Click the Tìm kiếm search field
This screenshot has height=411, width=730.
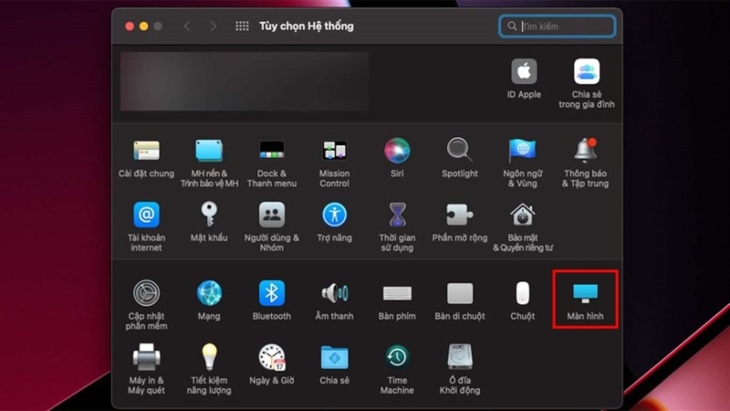pos(557,26)
